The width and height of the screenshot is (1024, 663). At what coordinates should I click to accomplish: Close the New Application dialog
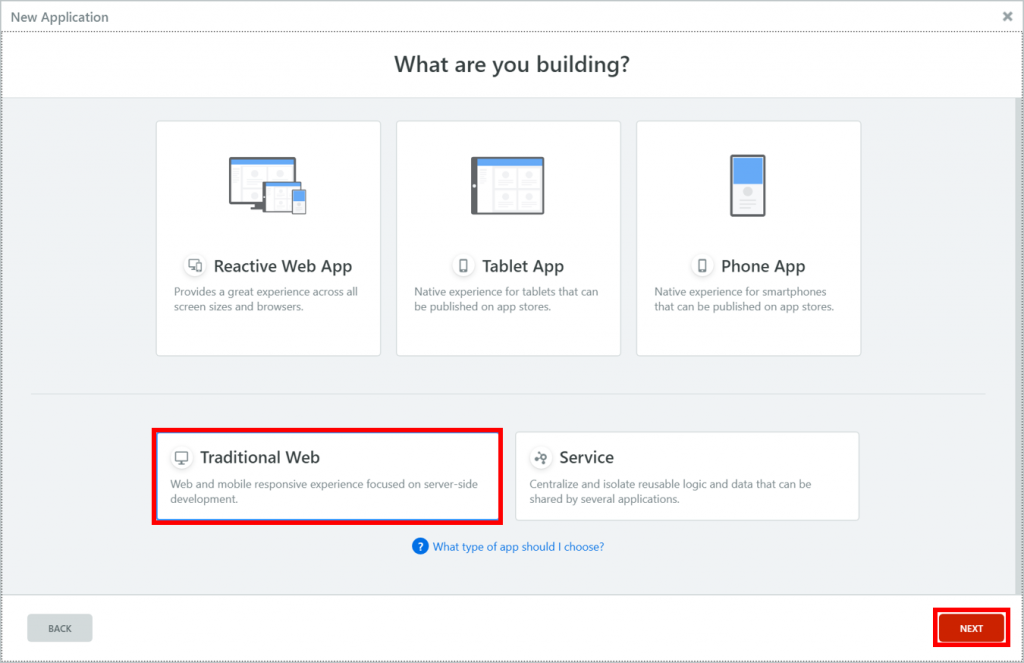coord(1007,17)
